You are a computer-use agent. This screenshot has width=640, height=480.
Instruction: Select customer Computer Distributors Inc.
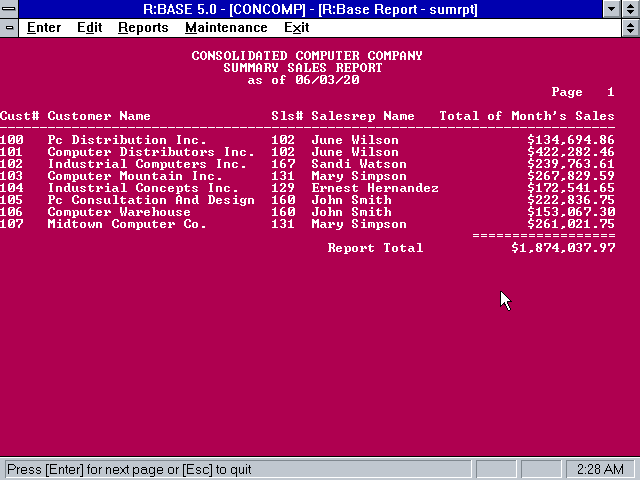[151, 152]
